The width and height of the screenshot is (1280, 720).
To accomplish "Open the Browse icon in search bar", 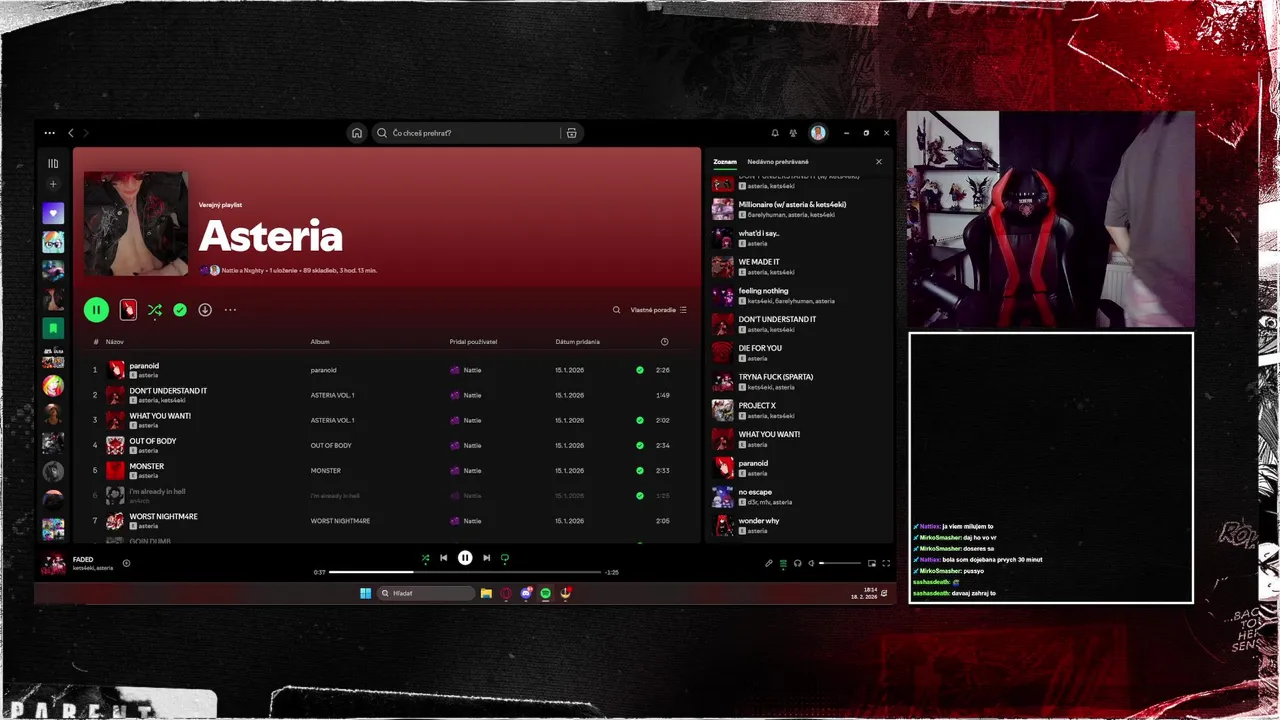I will tap(571, 133).
